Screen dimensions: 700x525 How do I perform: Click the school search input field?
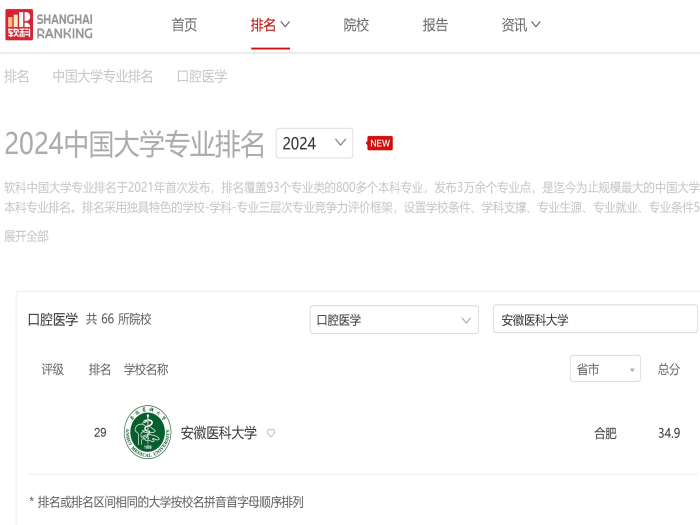click(x=595, y=320)
